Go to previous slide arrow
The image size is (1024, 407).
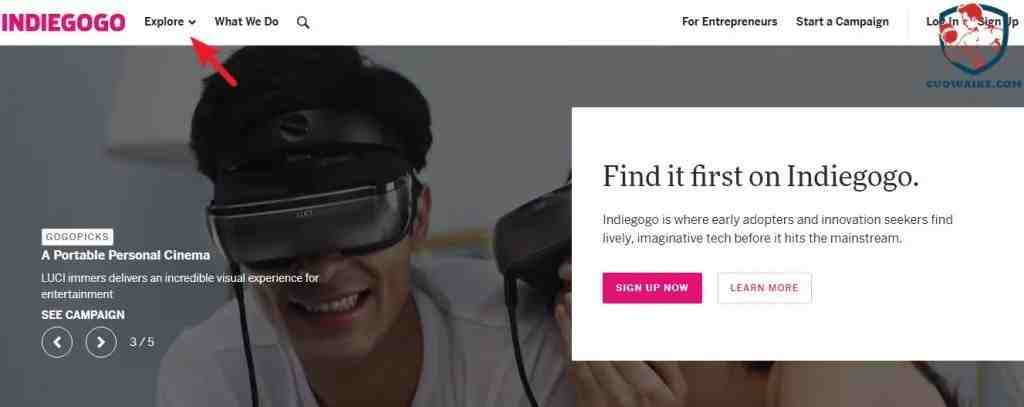tap(57, 342)
